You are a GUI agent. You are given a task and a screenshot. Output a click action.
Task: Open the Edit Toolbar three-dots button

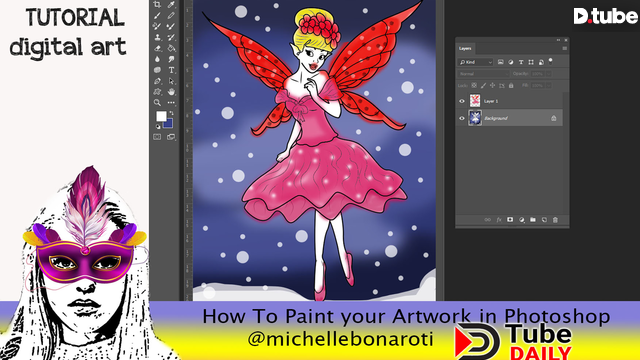(171, 103)
